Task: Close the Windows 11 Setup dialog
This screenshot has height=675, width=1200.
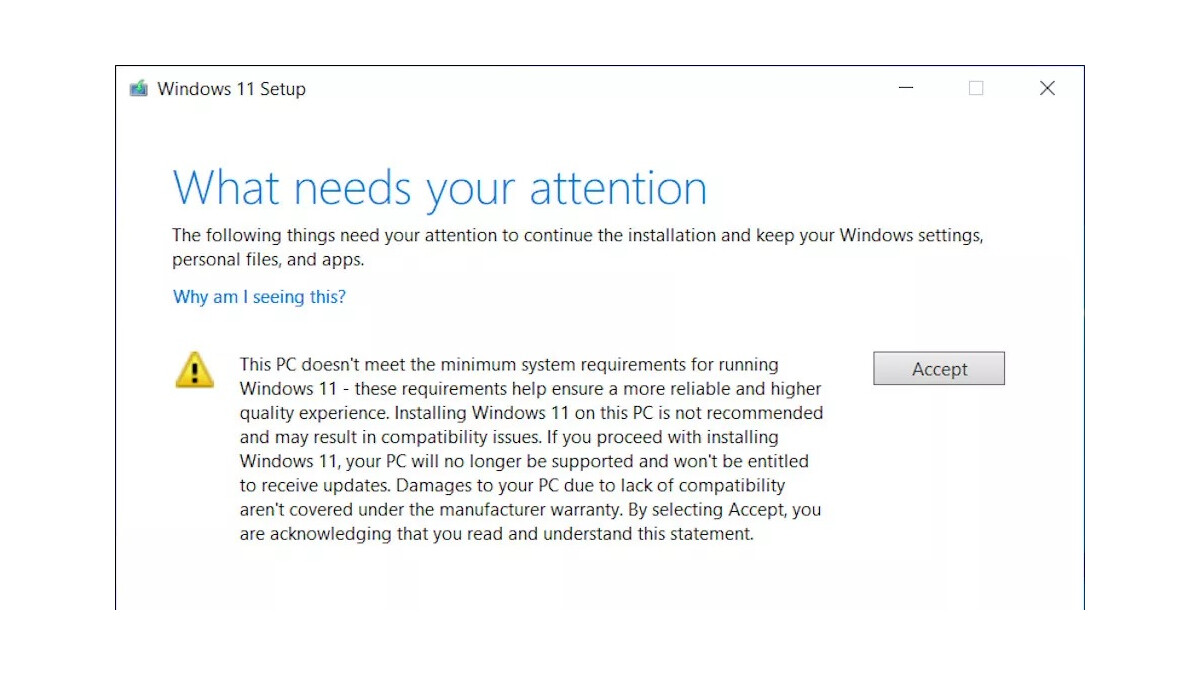Action: click(x=1047, y=88)
